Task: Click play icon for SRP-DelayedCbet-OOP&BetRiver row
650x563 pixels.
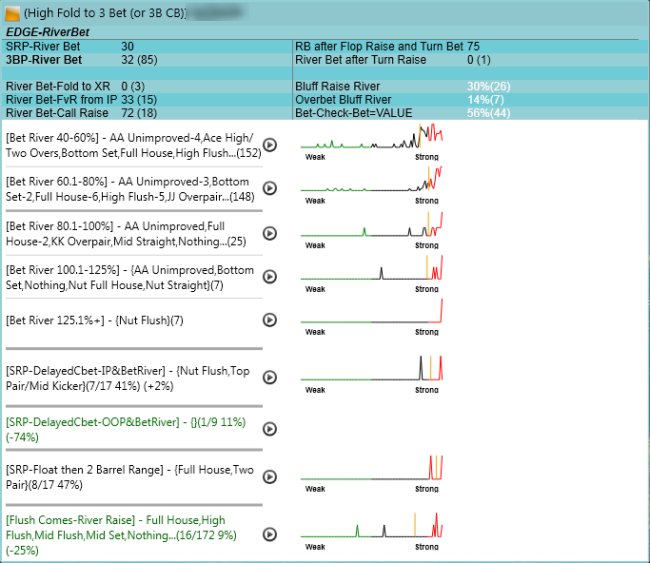Action: pos(269,429)
